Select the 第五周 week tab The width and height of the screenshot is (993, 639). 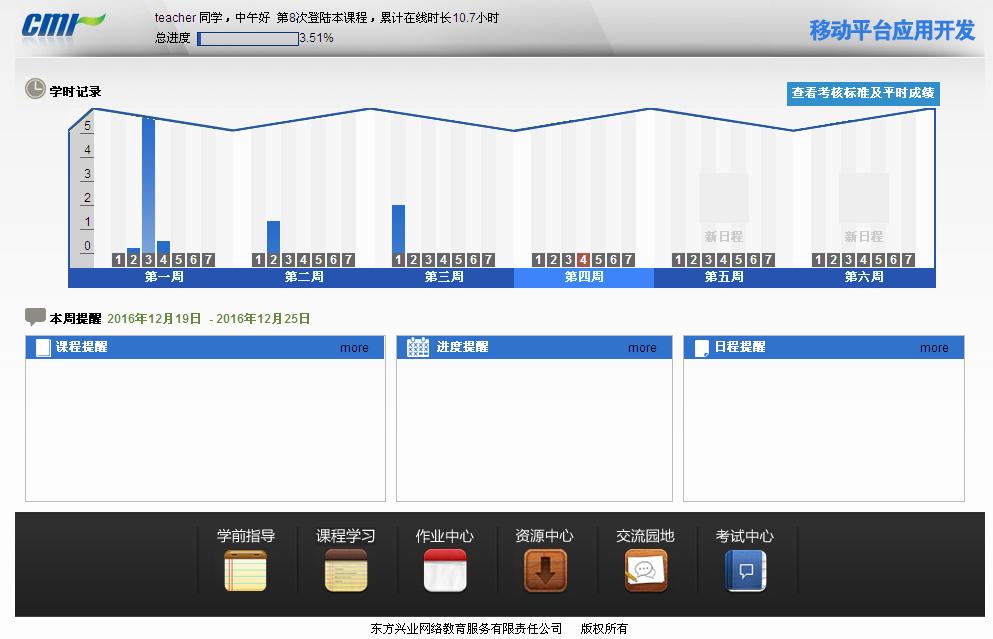[724, 277]
